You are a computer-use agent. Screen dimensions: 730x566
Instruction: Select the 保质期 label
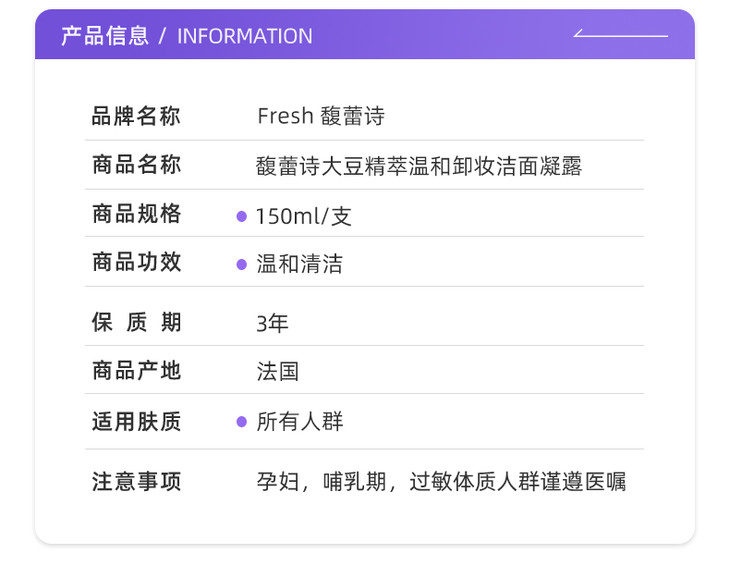pos(136,322)
